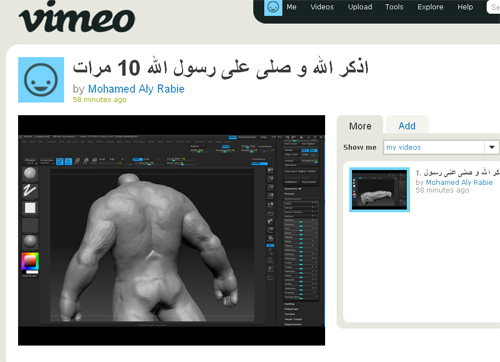
Task: Open the Explore menu
Action: 430,7
